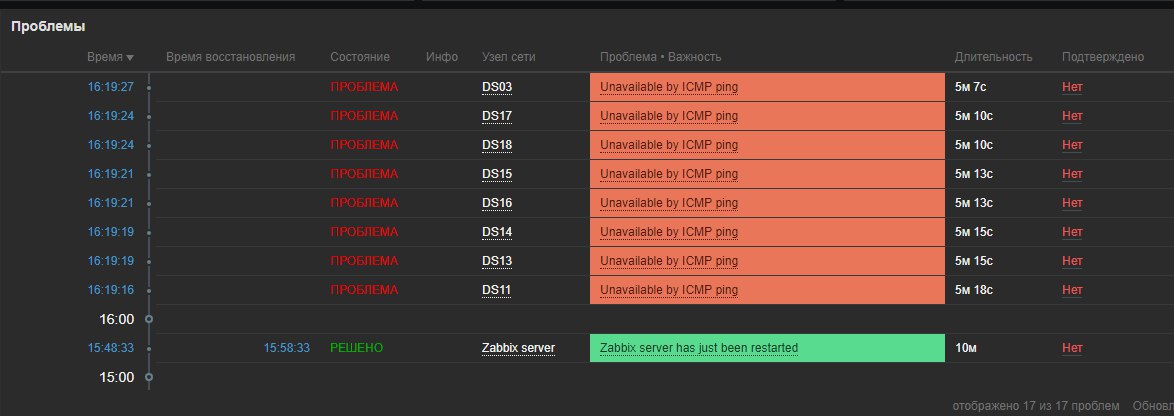Open the 15:48:33 problem time link

point(110,348)
